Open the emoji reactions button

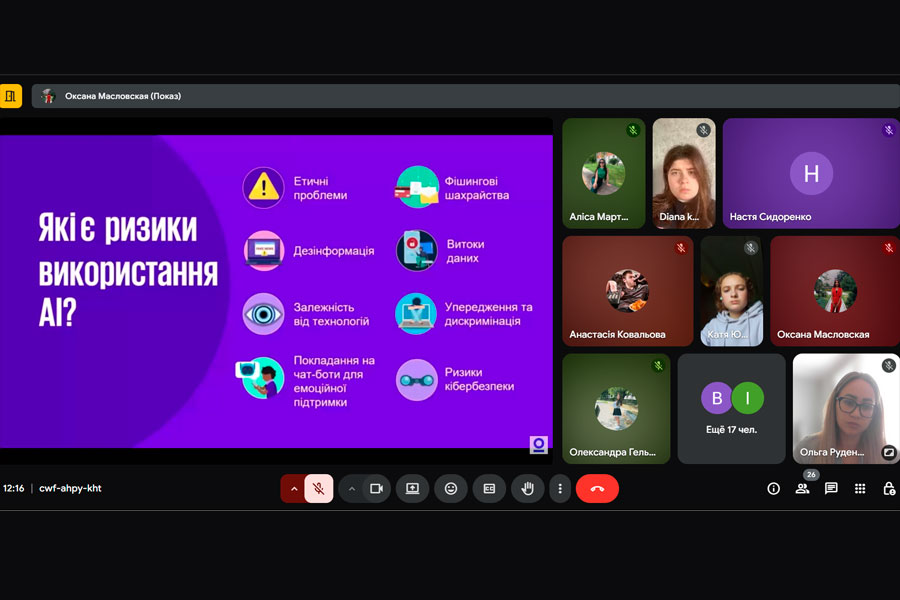coord(451,489)
